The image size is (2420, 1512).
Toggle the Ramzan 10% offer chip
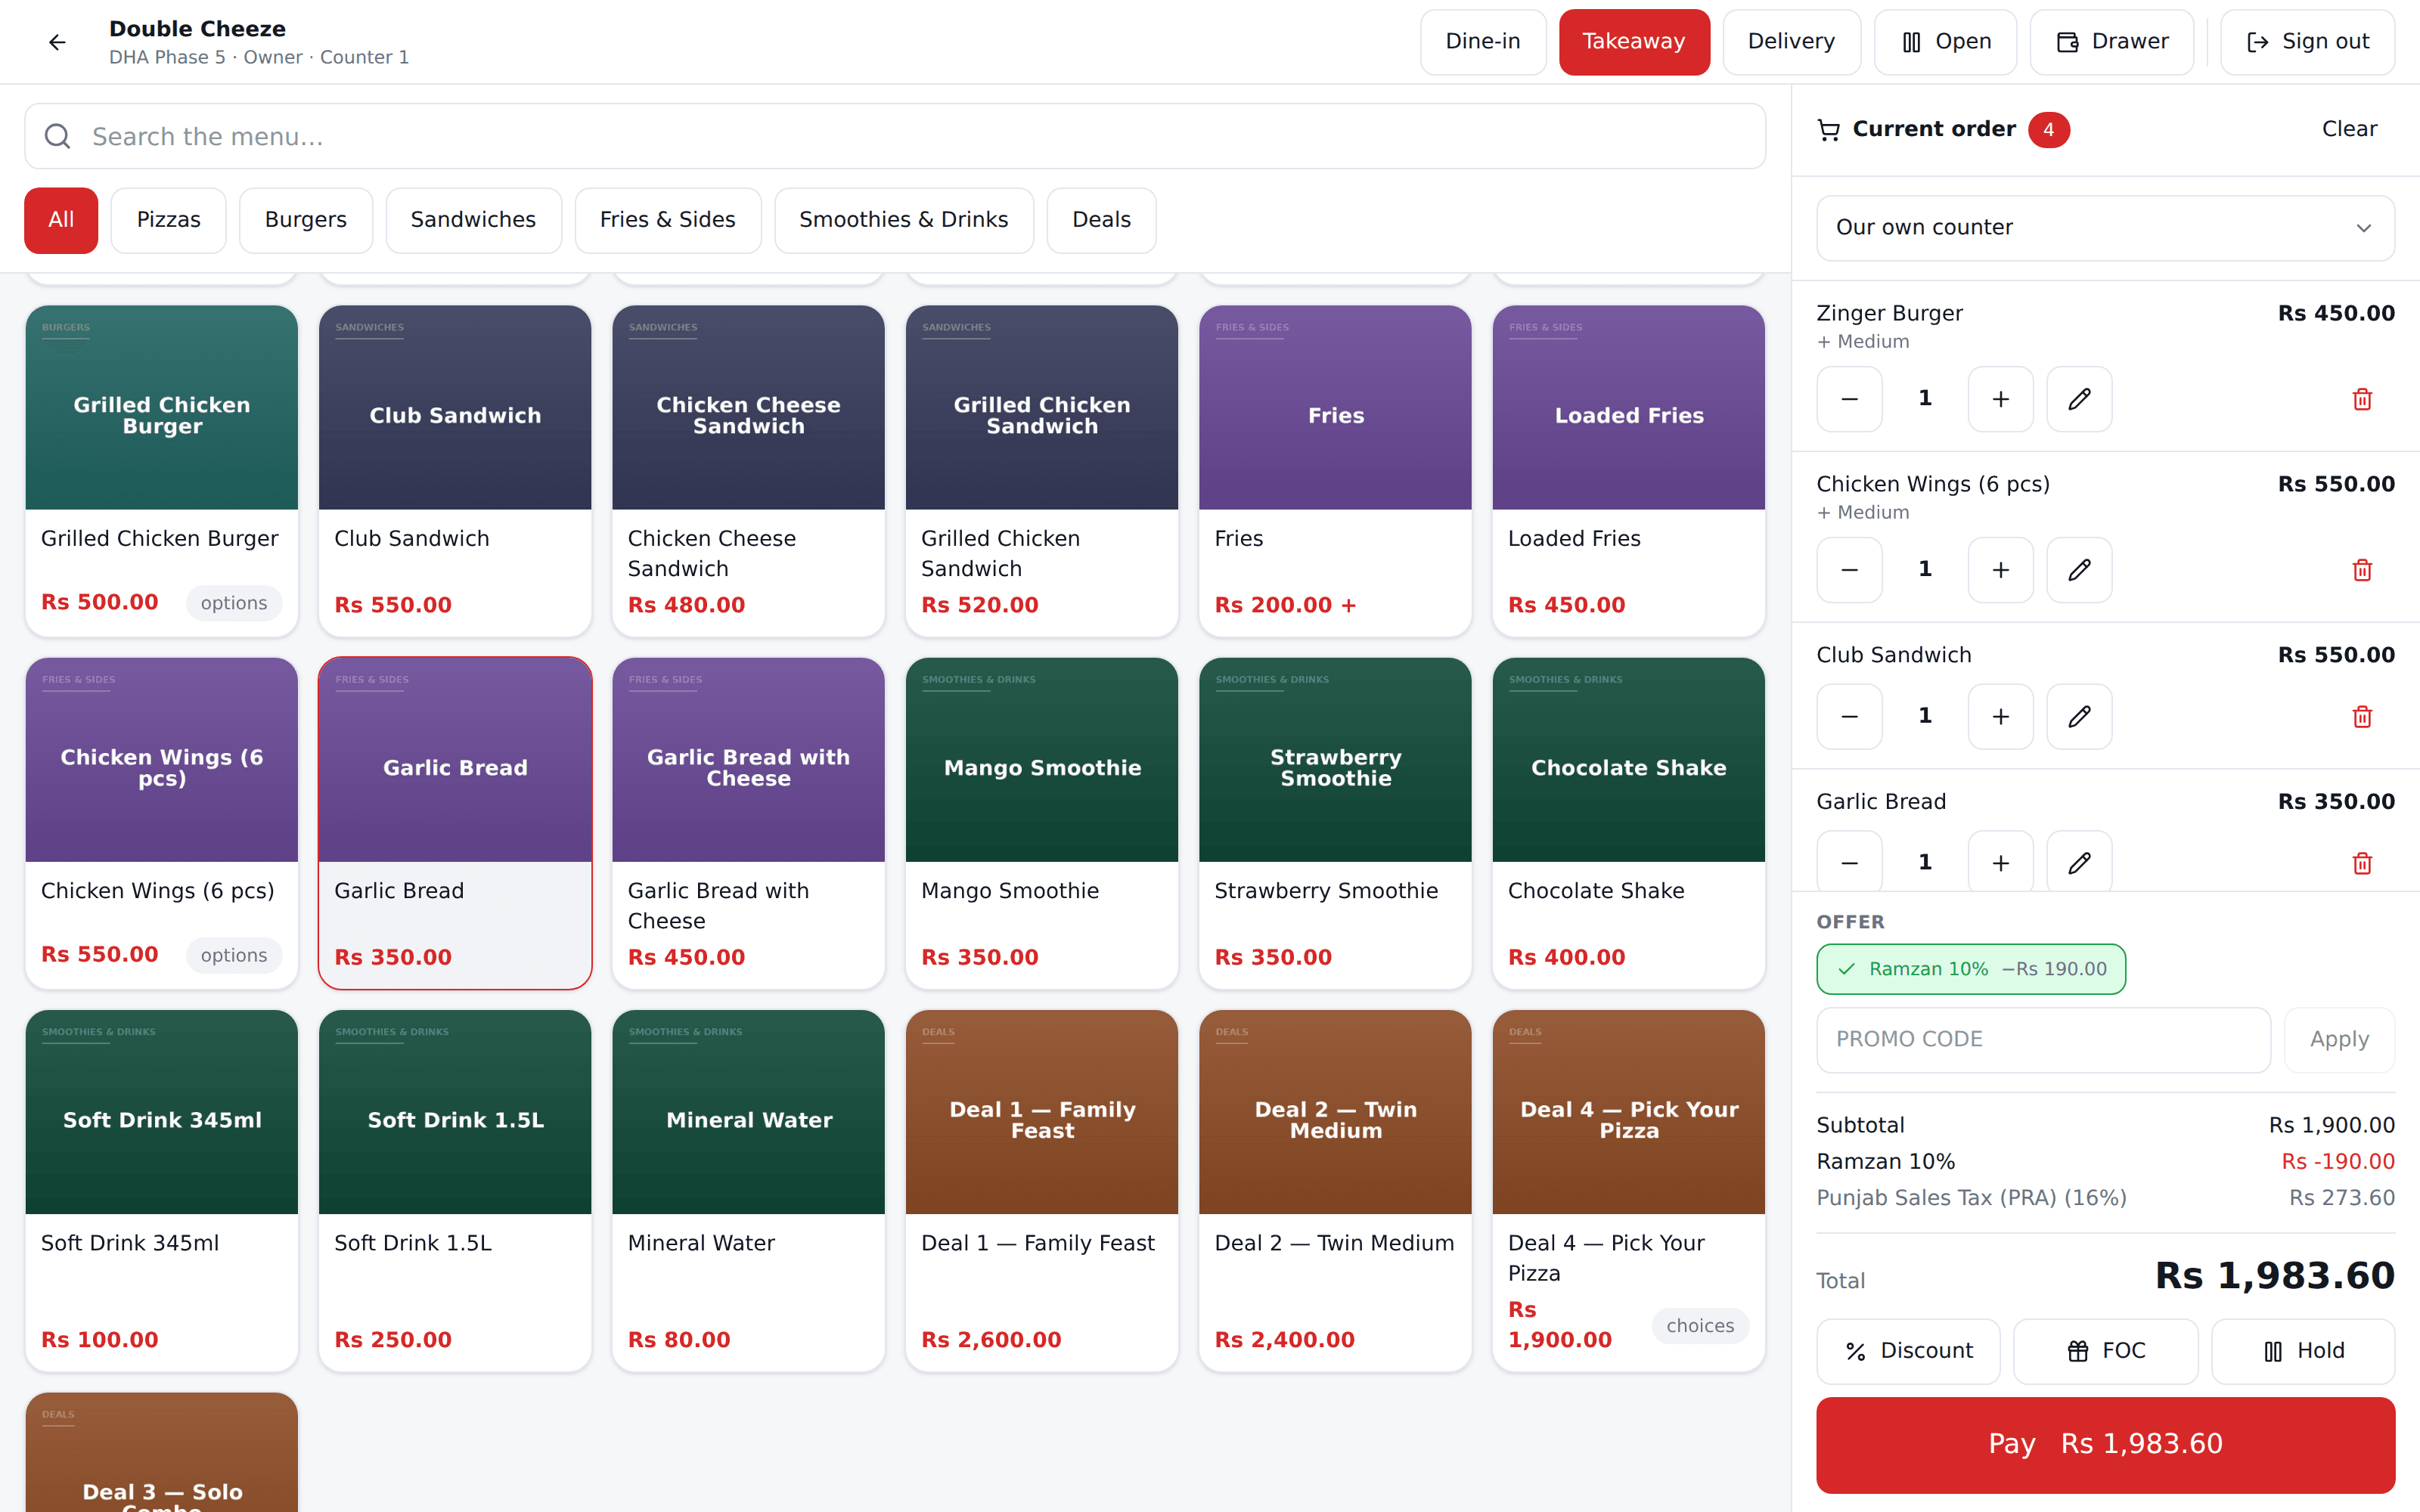1970,969
